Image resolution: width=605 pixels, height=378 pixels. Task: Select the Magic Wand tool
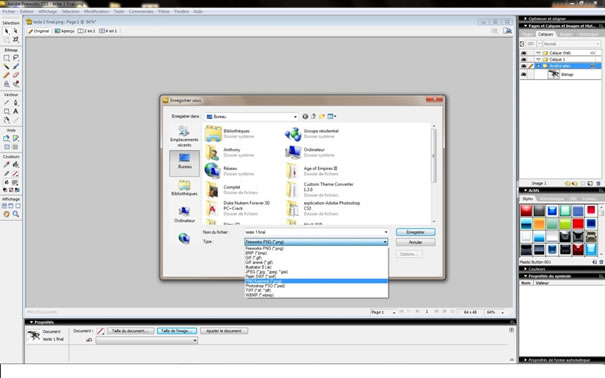(7, 66)
